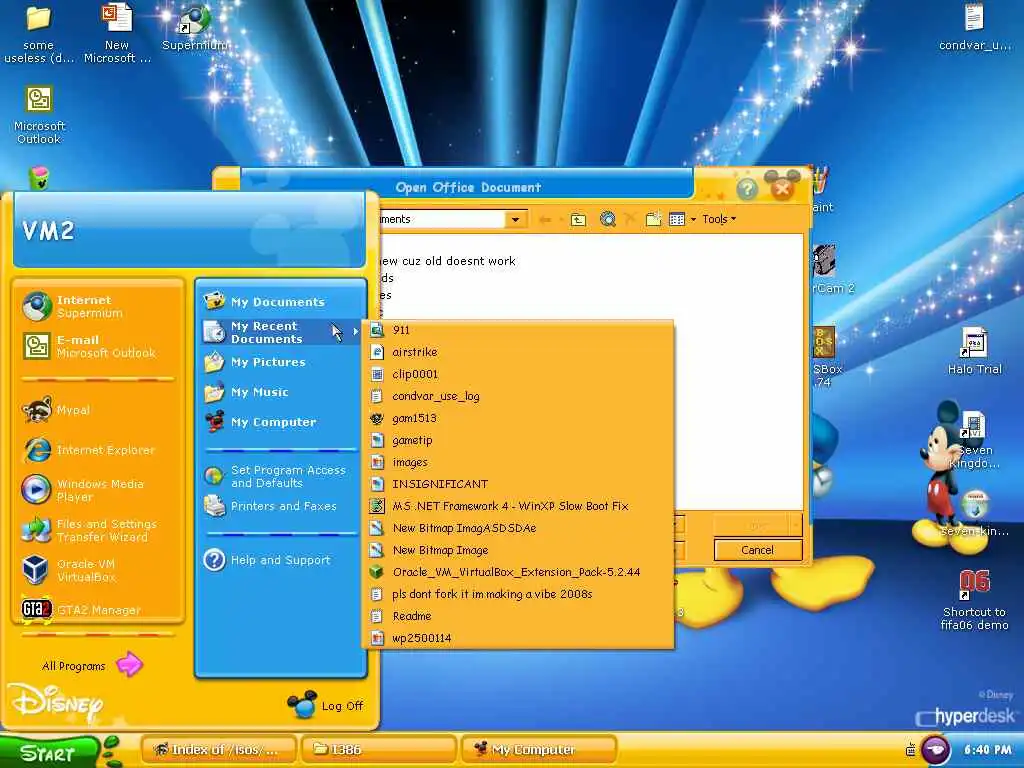The height and width of the screenshot is (768, 1024).
Task: Open recent document INSIGNIFICANT
Action: tap(518, 484)
